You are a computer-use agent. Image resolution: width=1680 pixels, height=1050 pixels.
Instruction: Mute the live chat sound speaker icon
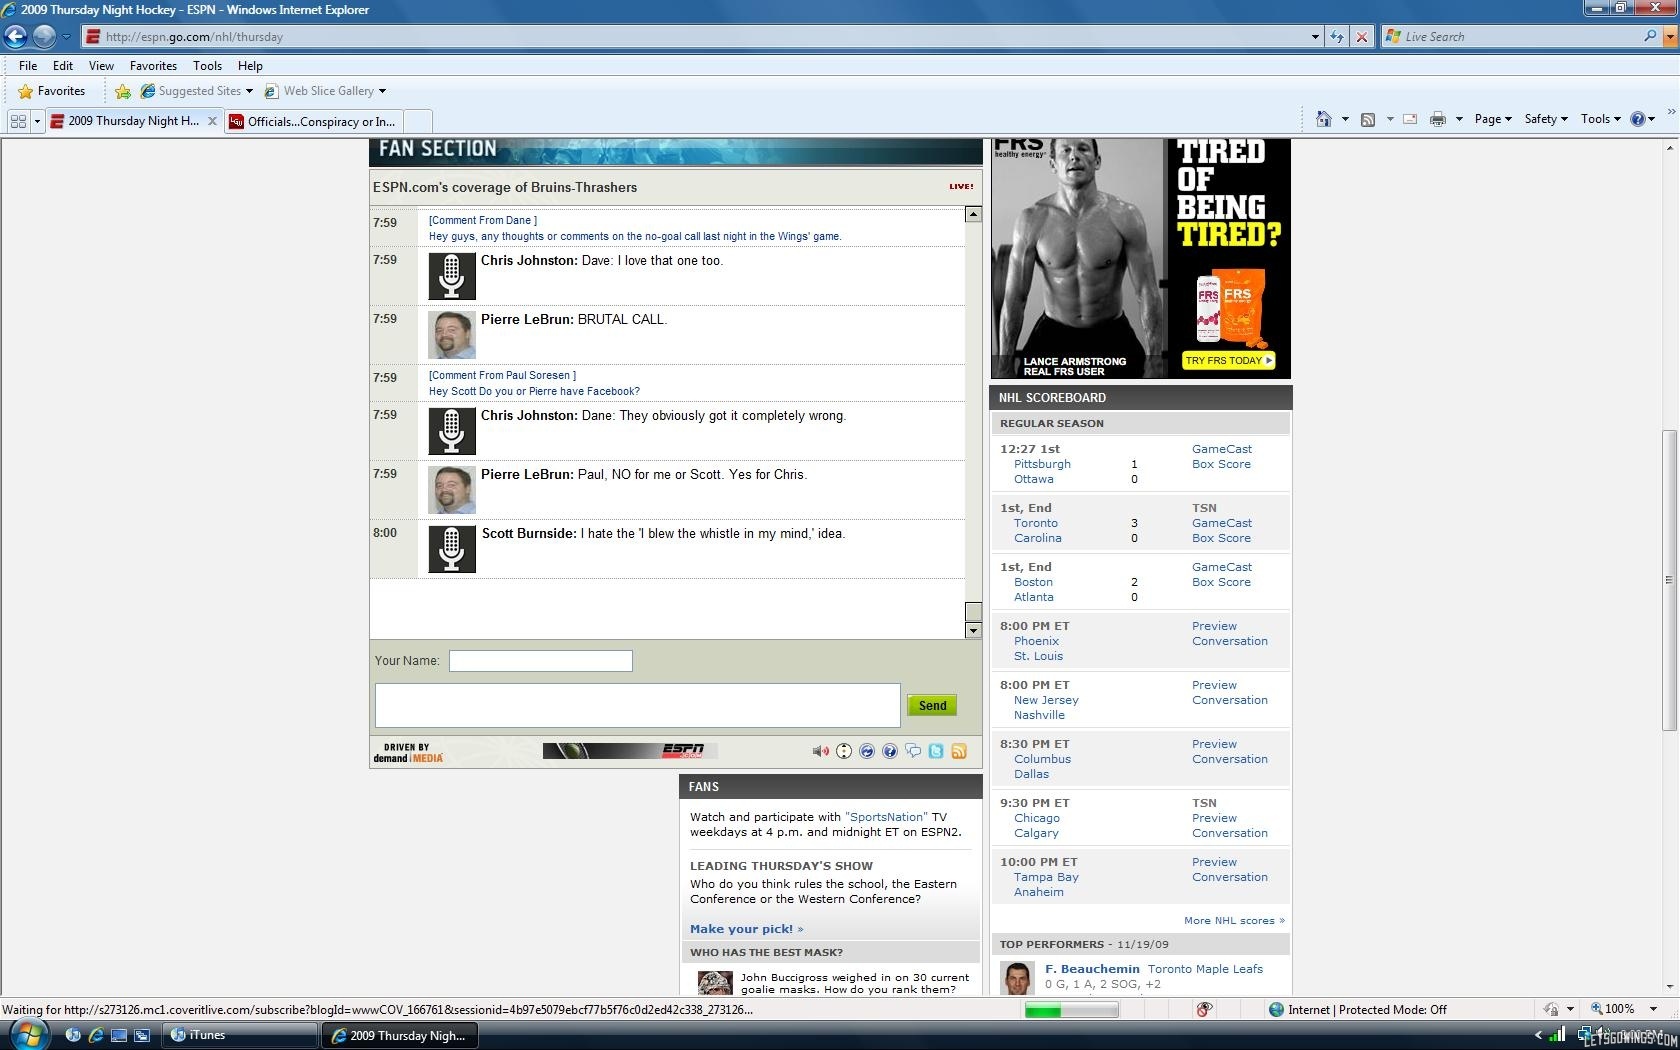(820, 751)
